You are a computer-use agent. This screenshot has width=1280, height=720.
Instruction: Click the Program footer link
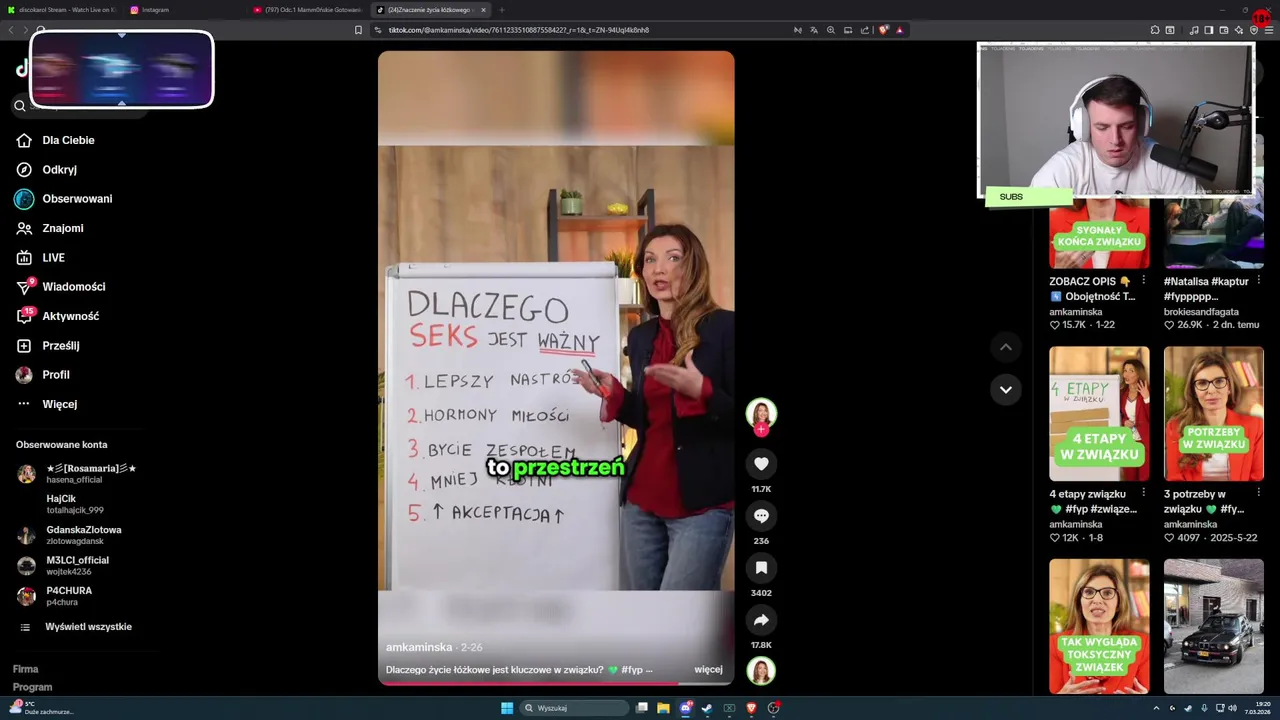click(32, 687)
